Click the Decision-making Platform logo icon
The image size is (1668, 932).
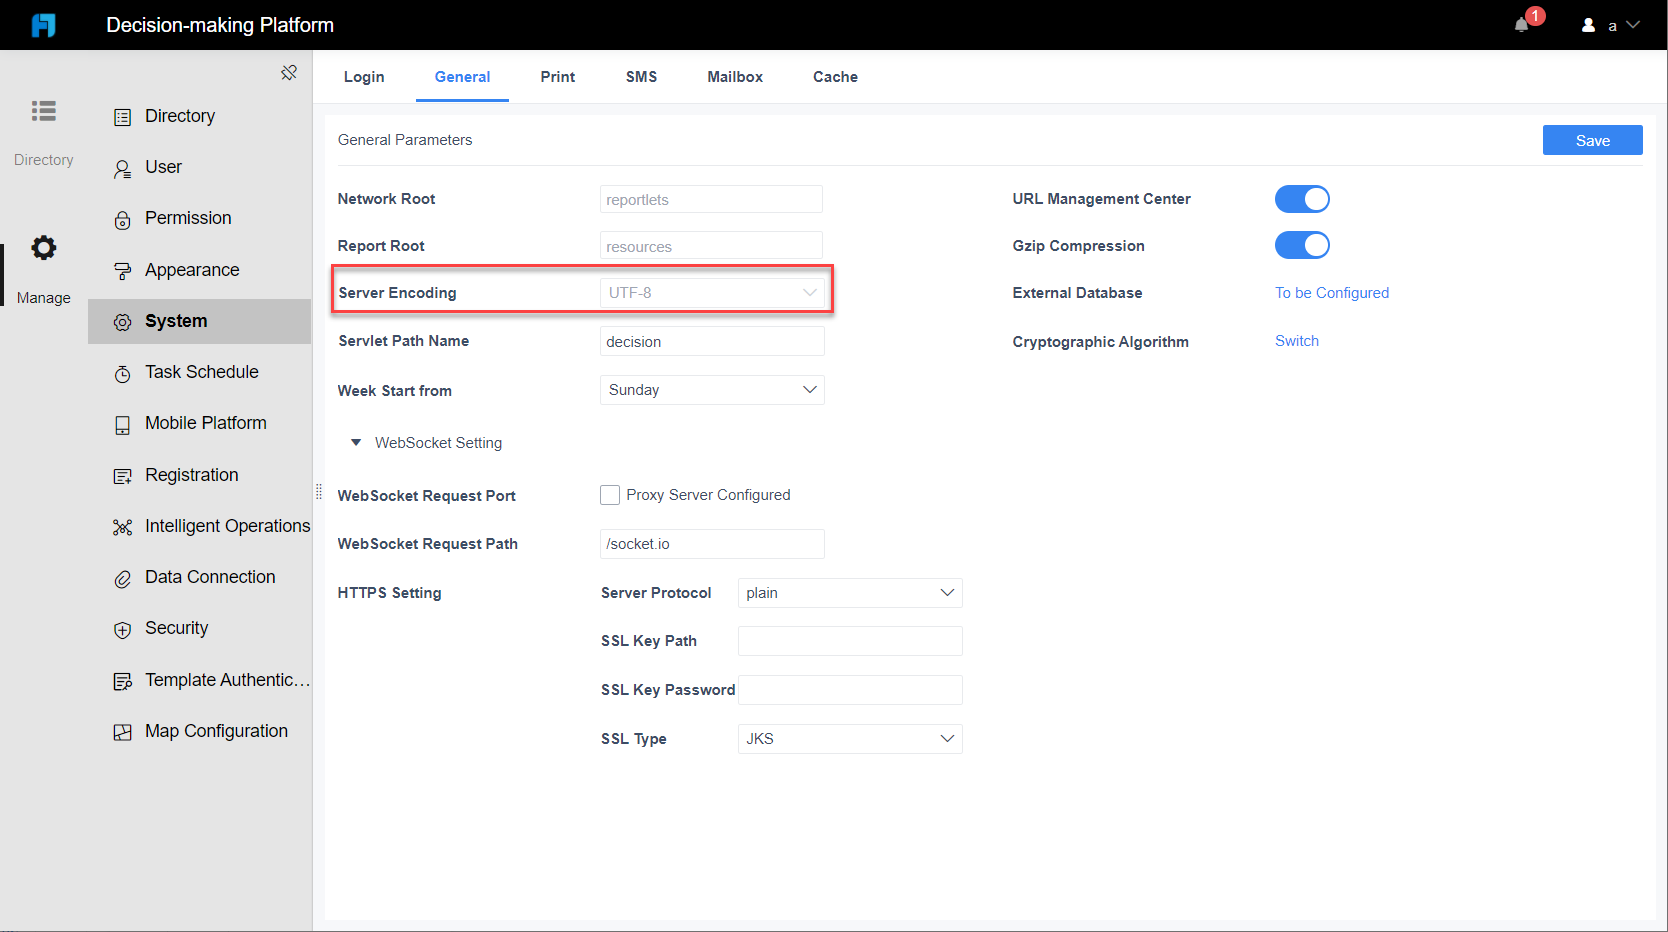tap(44, 25)
